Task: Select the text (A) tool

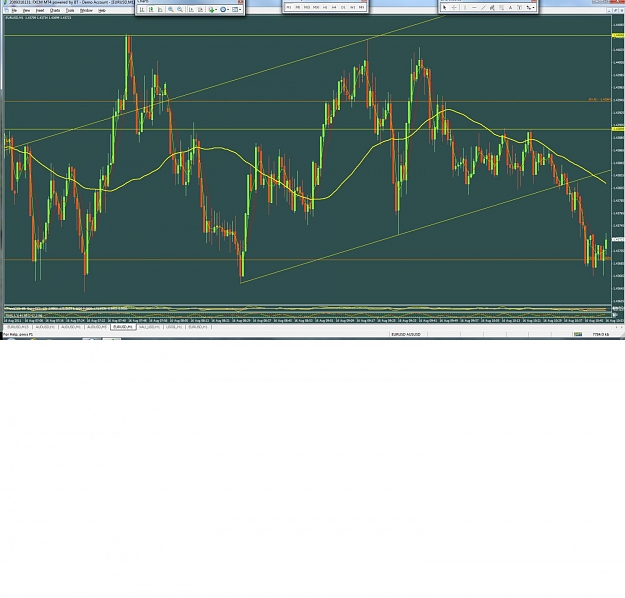Action: point(510,8)
